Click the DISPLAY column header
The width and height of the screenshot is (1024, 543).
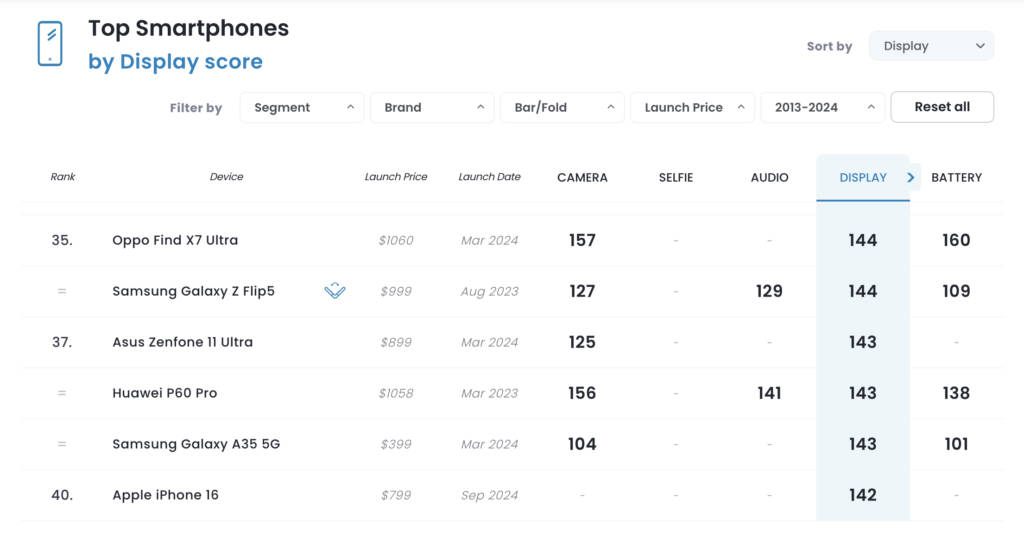tap(862, 178)
